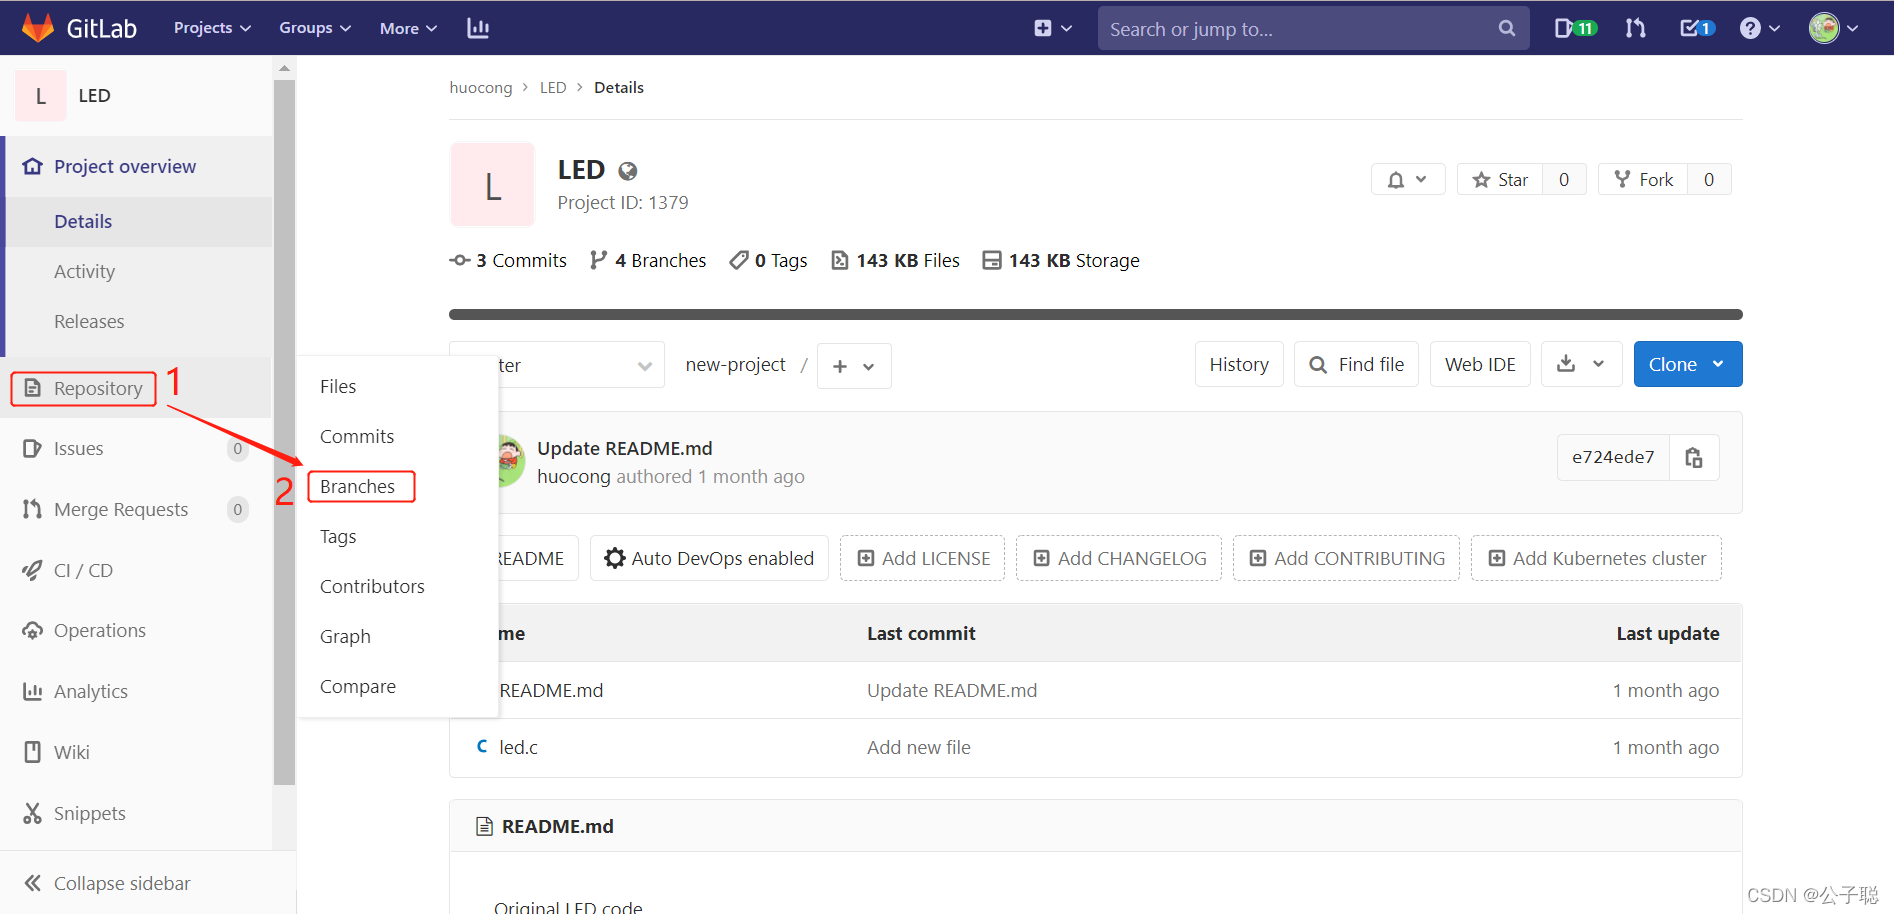Select Details under Project overview
1894x914 pixels.
point(83,221)
